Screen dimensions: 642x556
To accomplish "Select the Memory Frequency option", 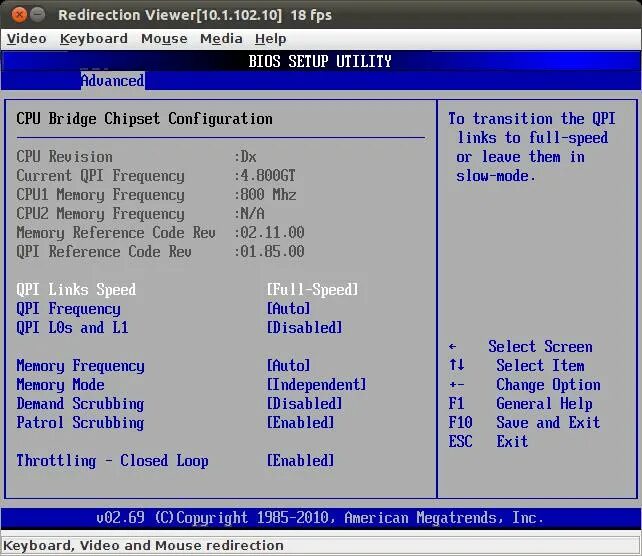I will [80, 366].
